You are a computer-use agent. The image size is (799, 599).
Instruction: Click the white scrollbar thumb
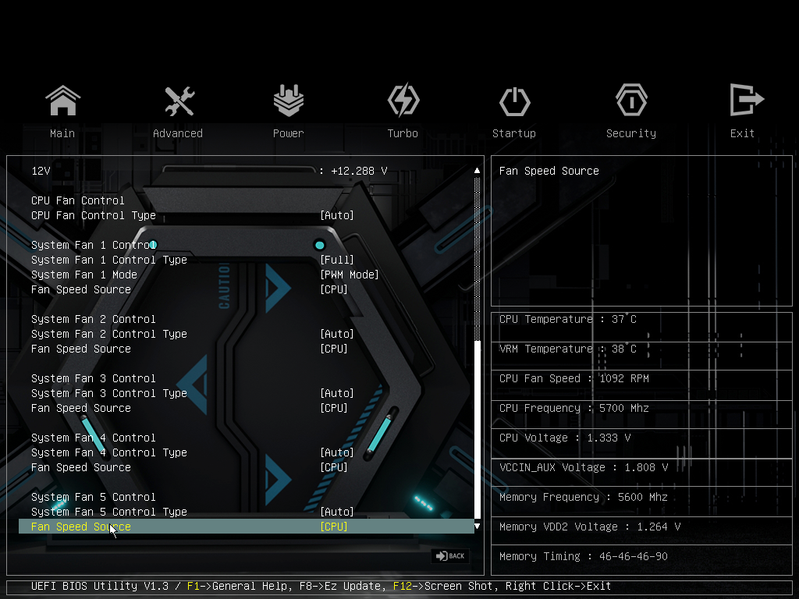(477, 430)
